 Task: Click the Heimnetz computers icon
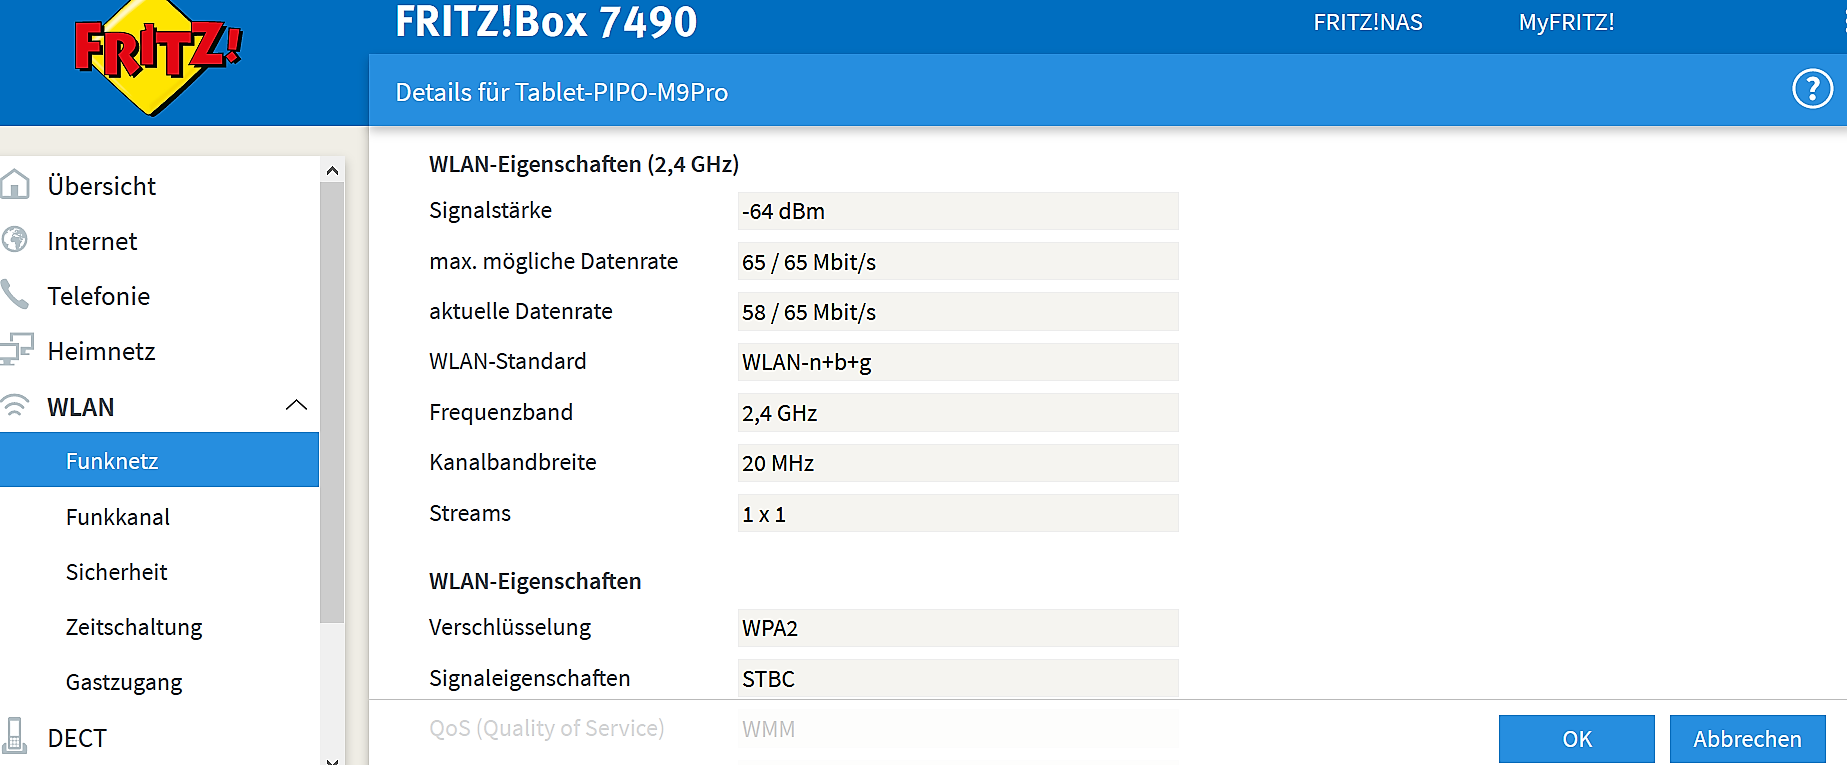[x=16, y=349]
